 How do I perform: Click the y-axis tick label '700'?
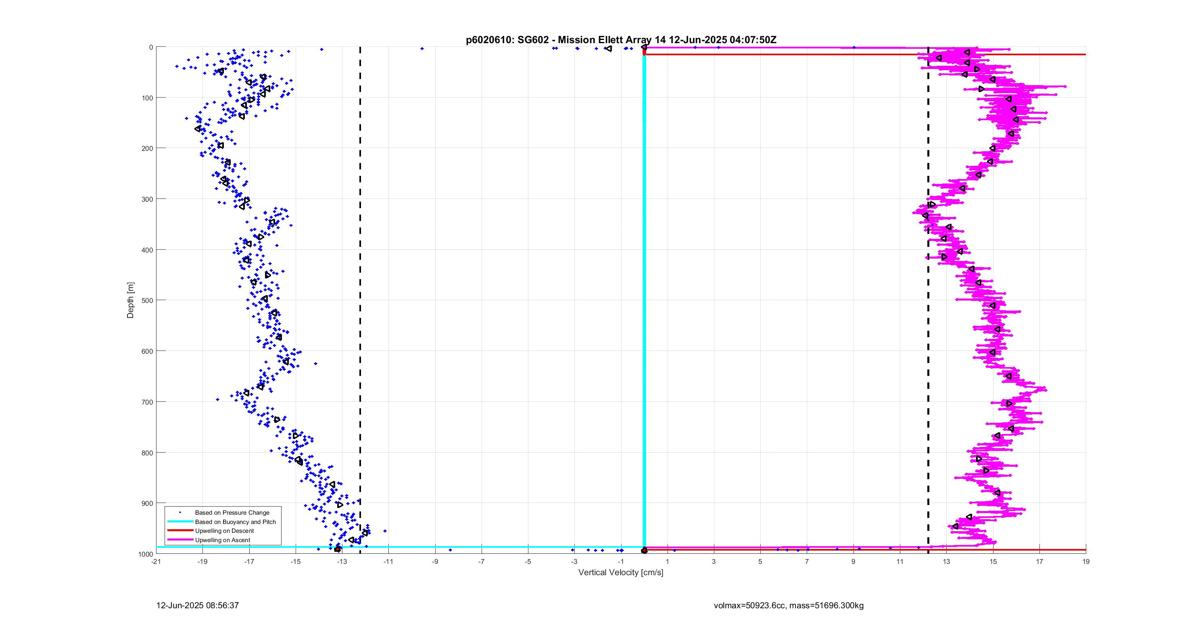point(147,402)
